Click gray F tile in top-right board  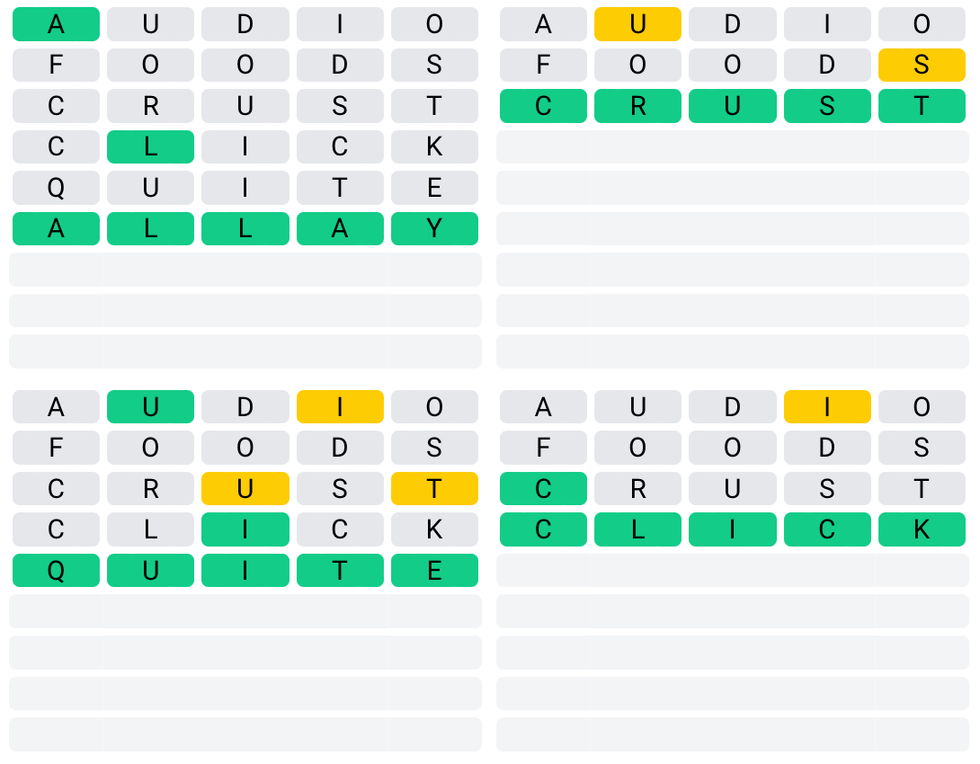click(x=543, y=65)
